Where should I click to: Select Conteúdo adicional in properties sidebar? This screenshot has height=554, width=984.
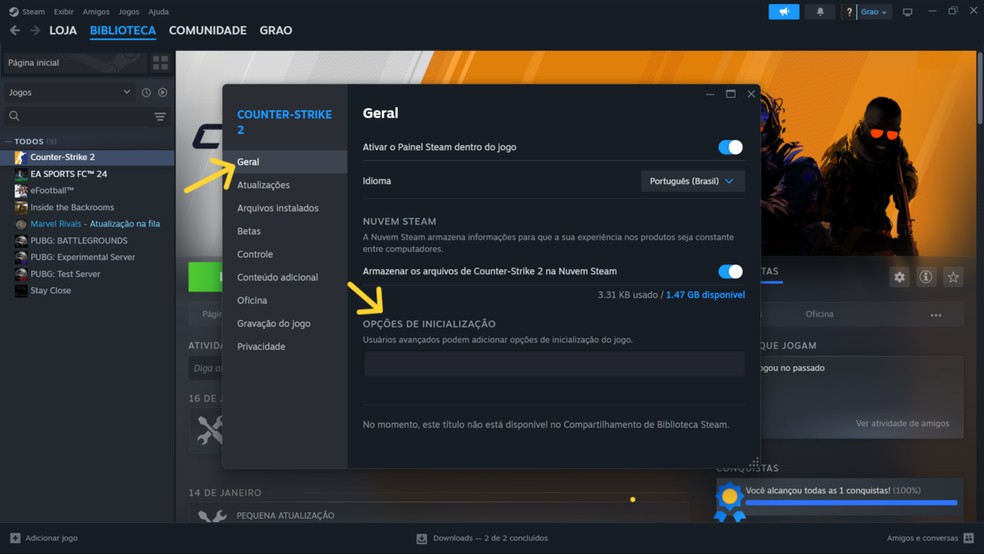[x=285, y=277]
